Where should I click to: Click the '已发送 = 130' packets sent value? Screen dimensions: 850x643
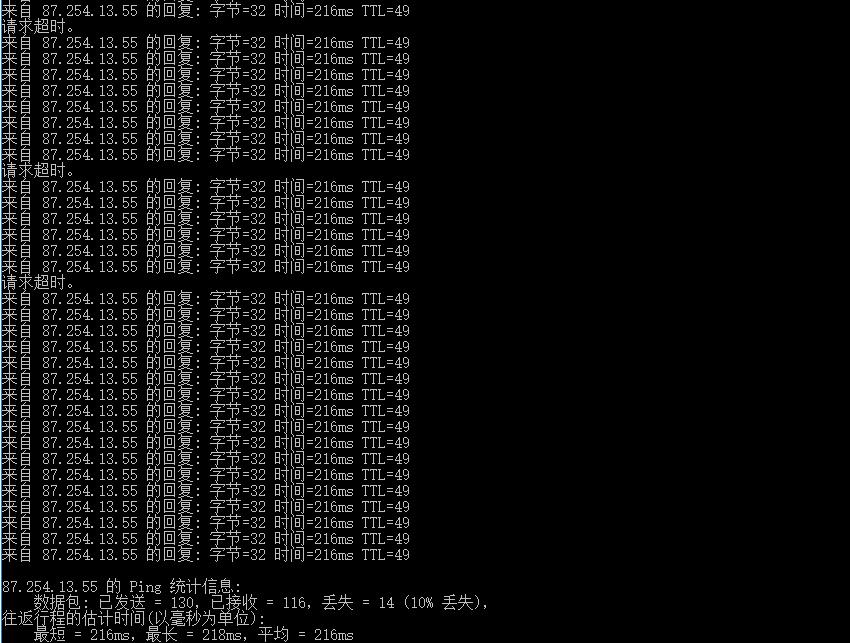pos(146,602)
